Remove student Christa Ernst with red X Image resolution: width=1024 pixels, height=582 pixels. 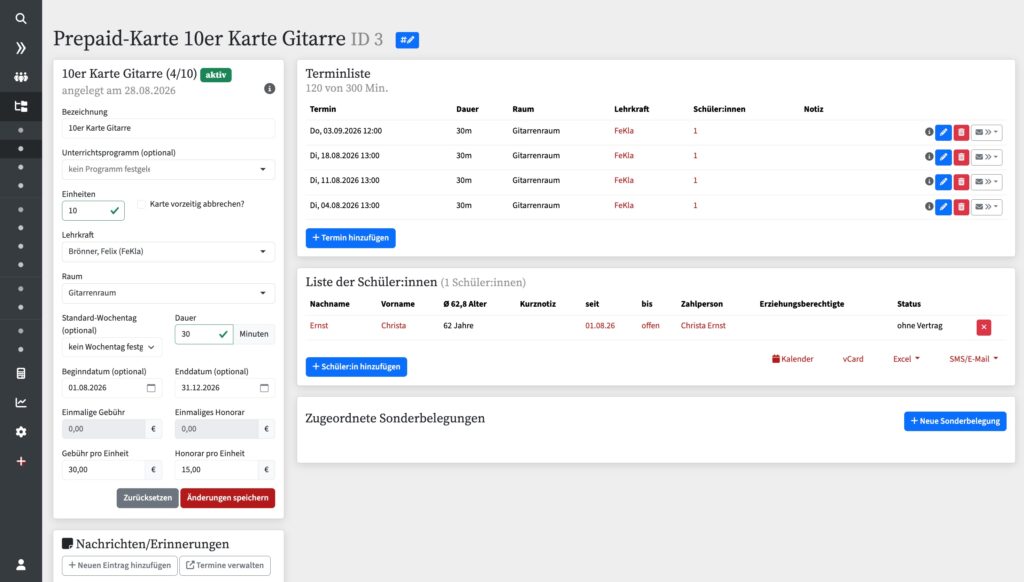984,327
